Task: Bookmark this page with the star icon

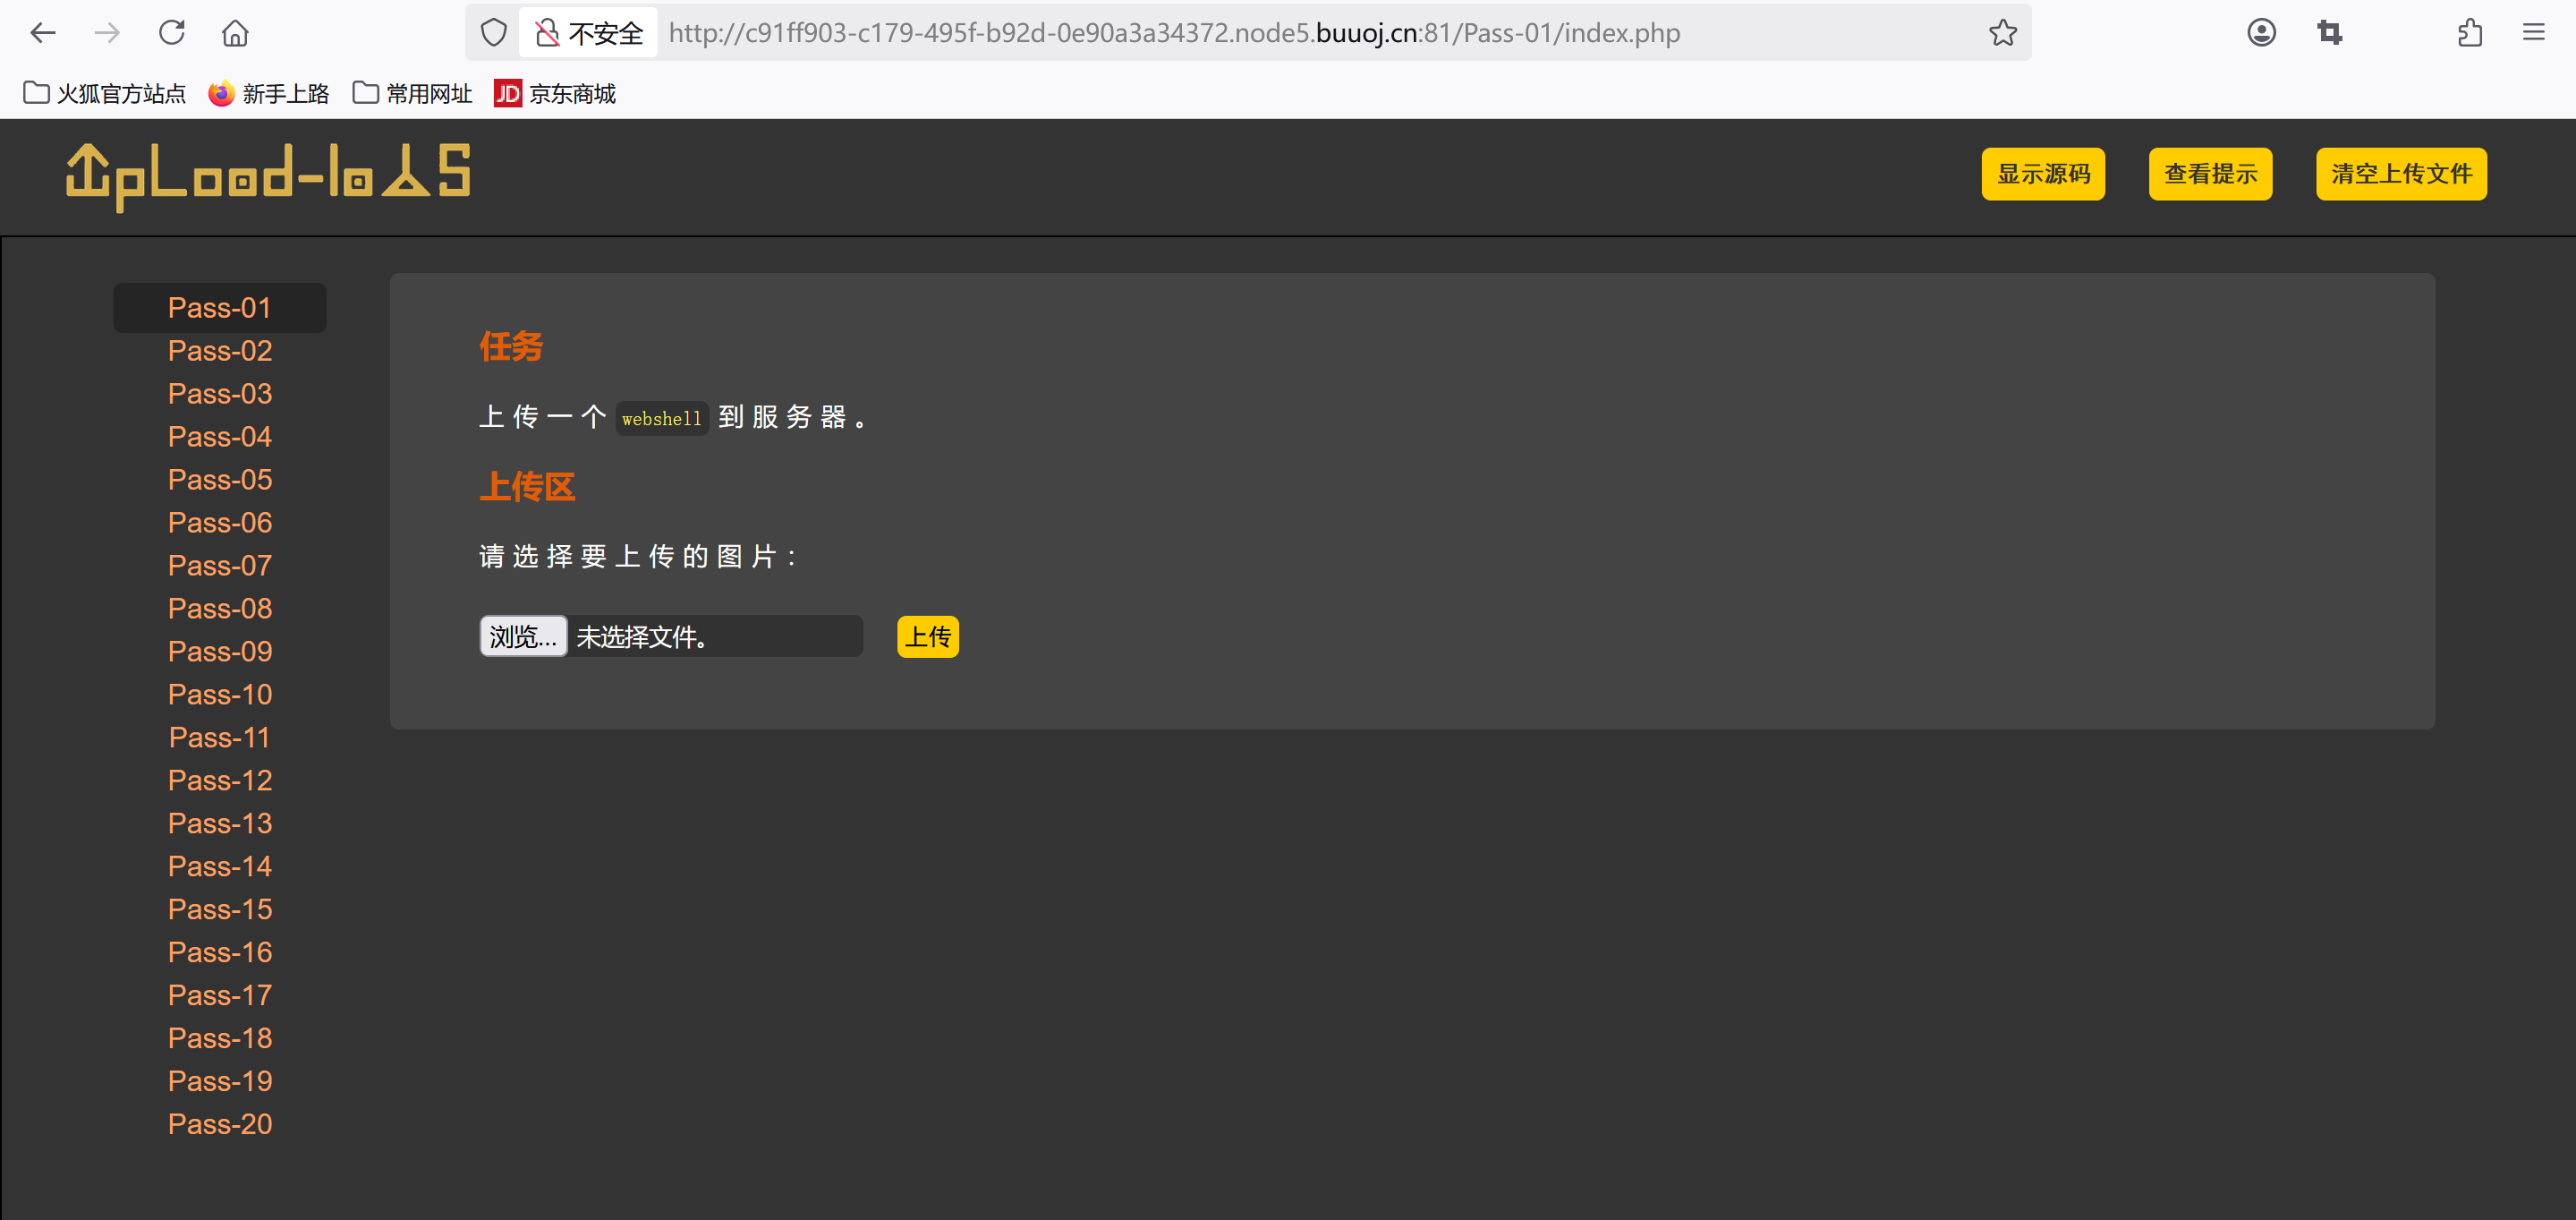Action: (2002, 33)
